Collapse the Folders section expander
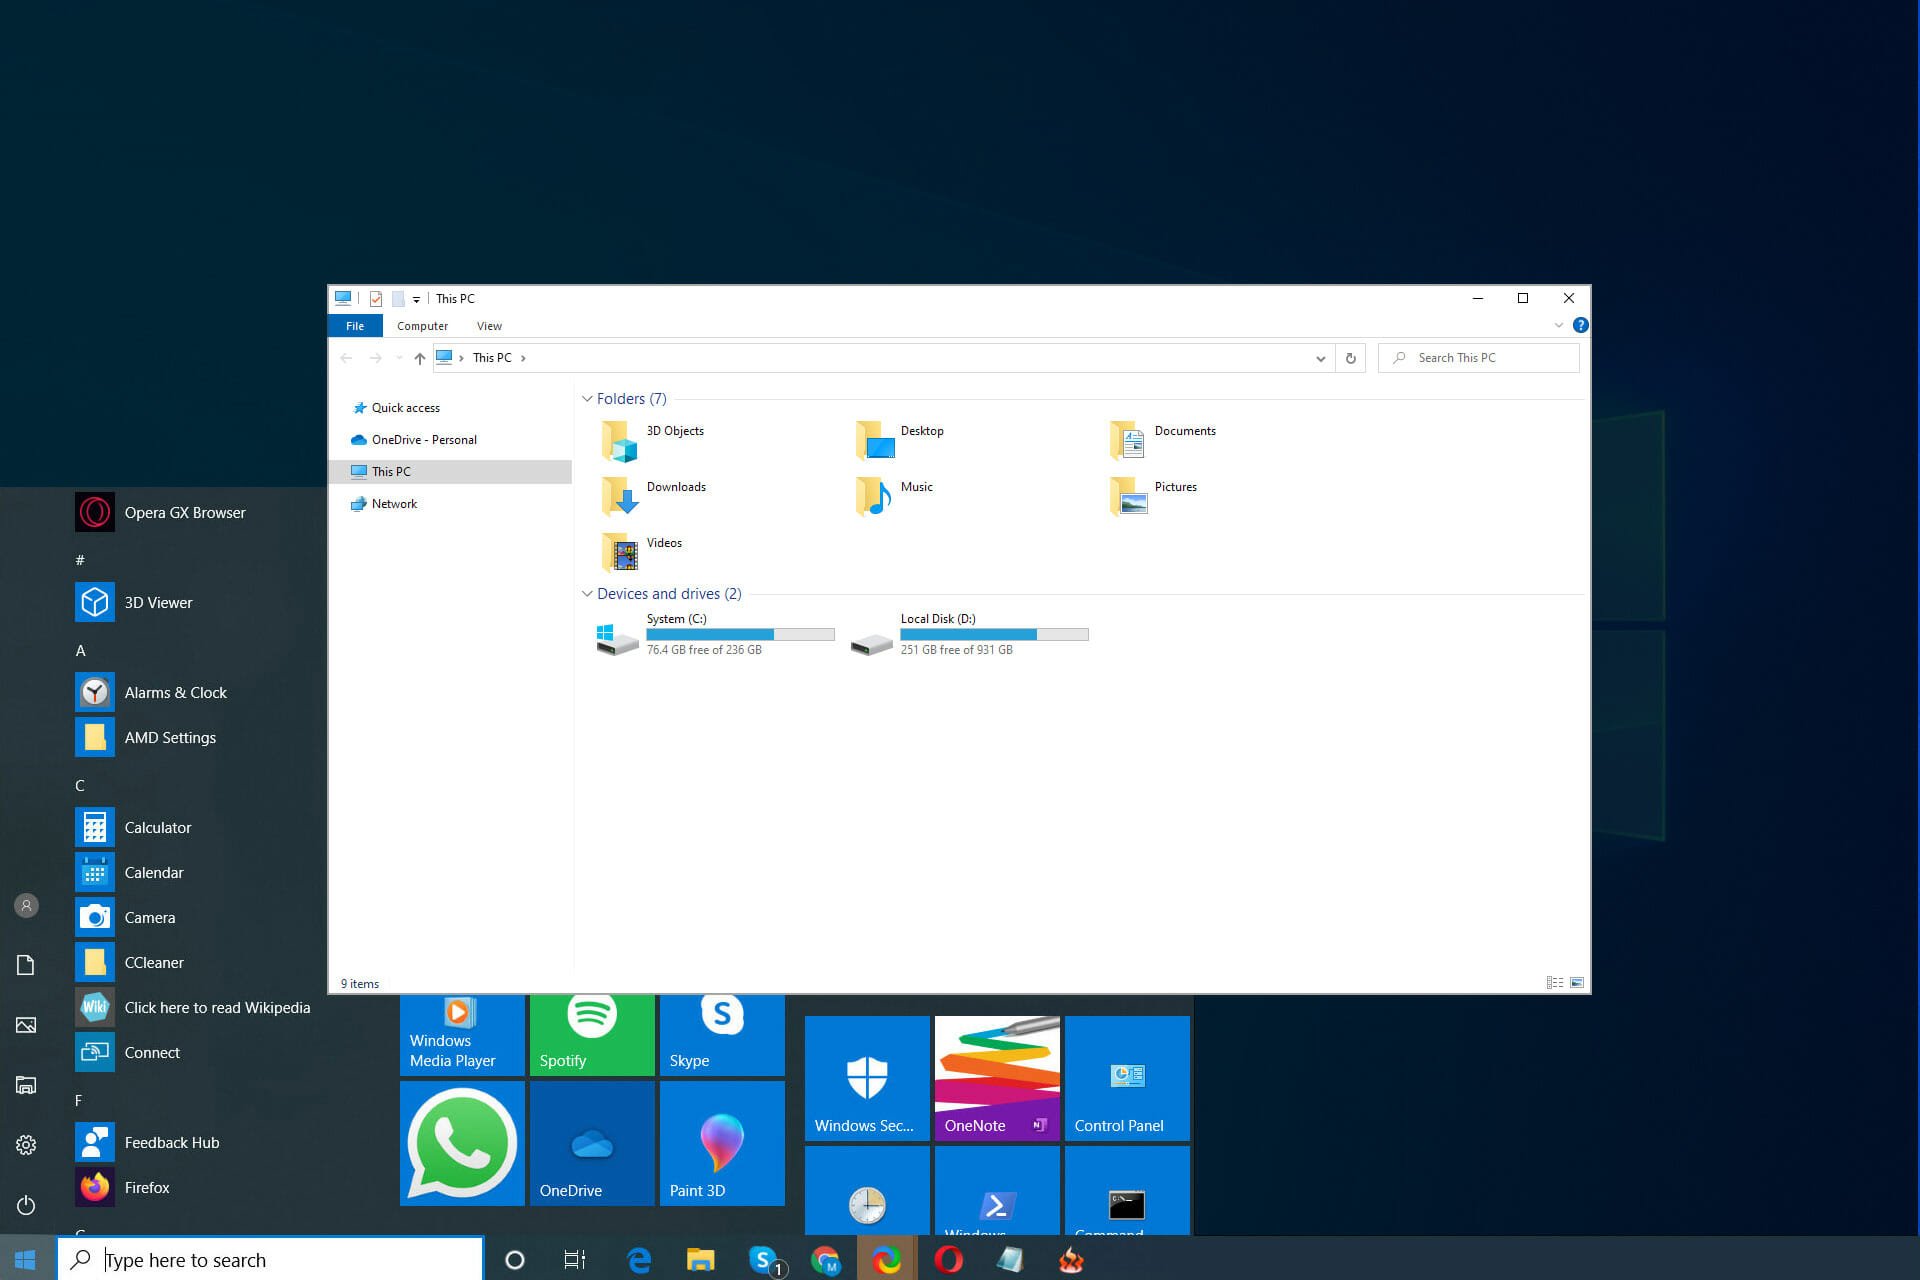1920x1280 pixels. [x=587, y=399]
